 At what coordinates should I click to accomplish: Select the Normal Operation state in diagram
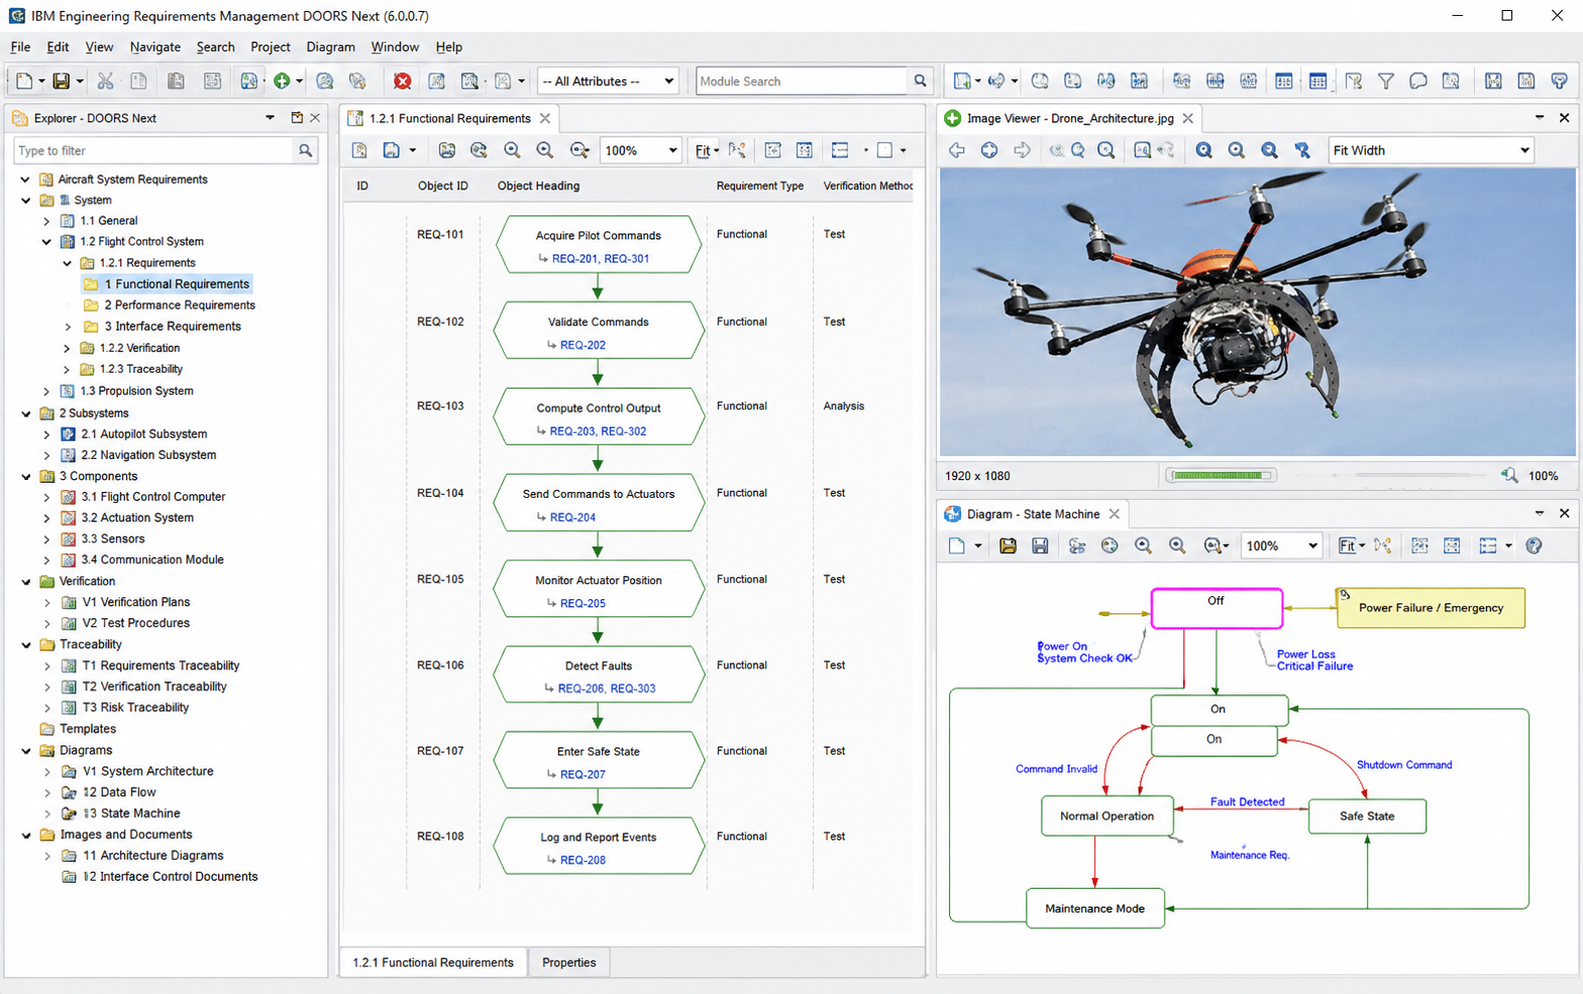point(1107,816)
